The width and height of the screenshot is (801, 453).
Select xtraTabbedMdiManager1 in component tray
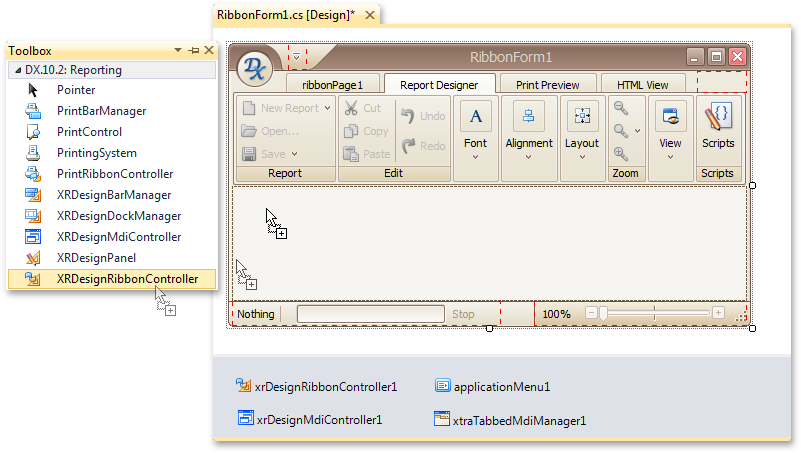510,420
